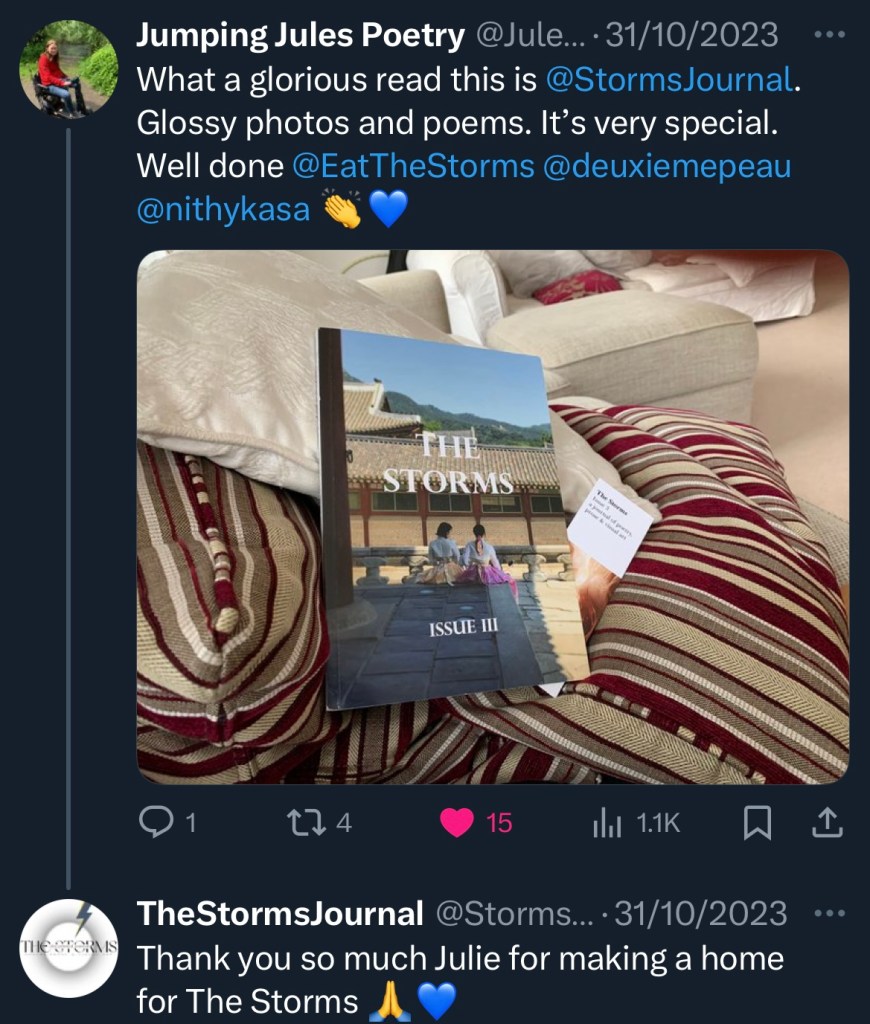Open the 31/10/2023 timestamp on the reply
The height and width of the screenshot is (1024, 870).
tap(701, 914)
